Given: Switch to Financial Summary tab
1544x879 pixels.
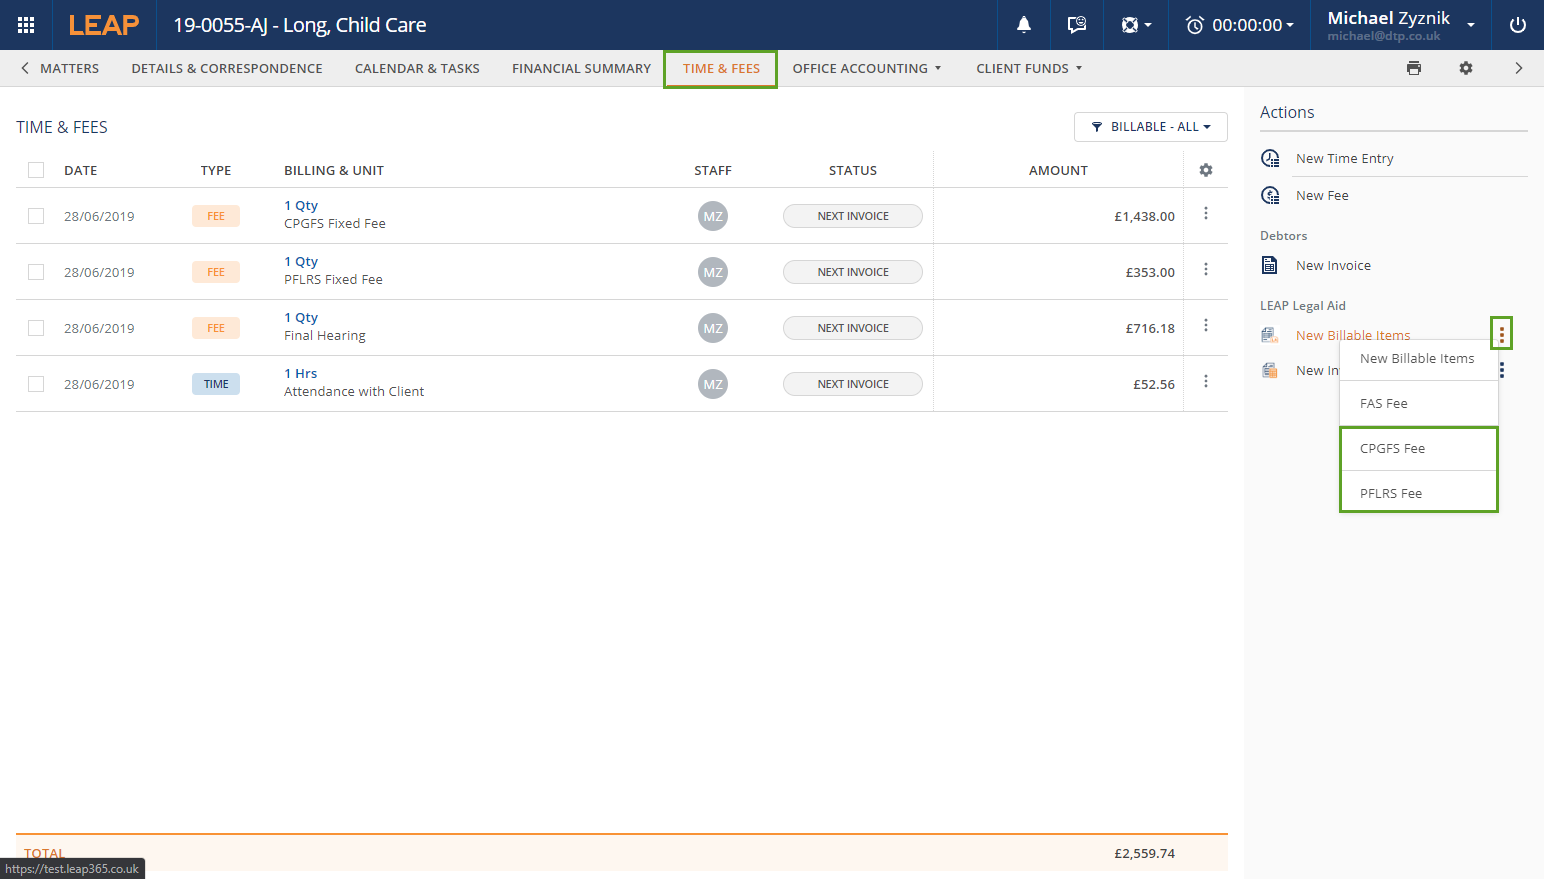Looking at the screenshot, I should coord(581,68).
